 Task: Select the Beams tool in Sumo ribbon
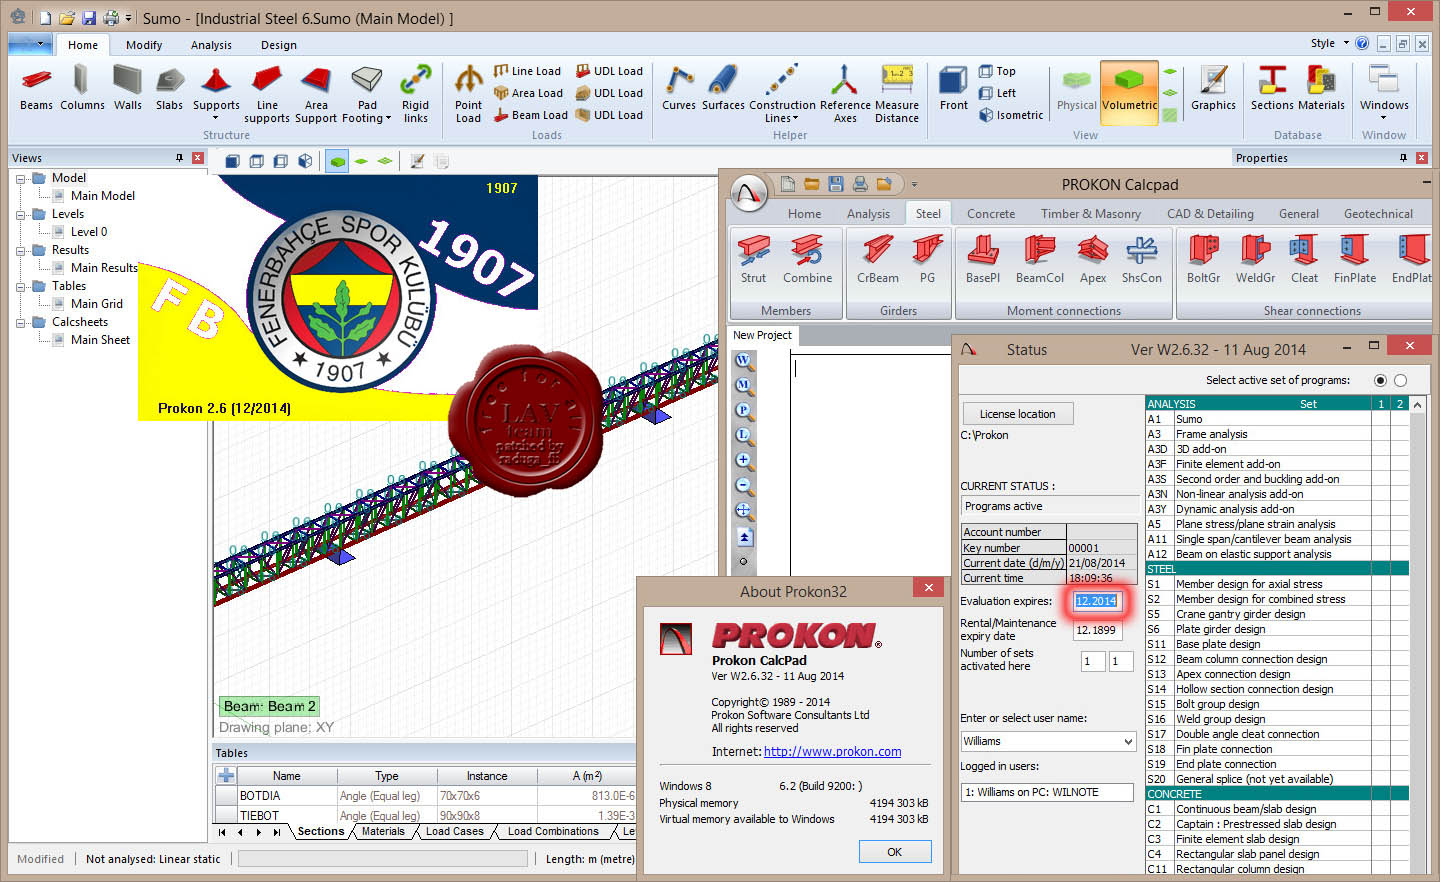click(36, 88)
